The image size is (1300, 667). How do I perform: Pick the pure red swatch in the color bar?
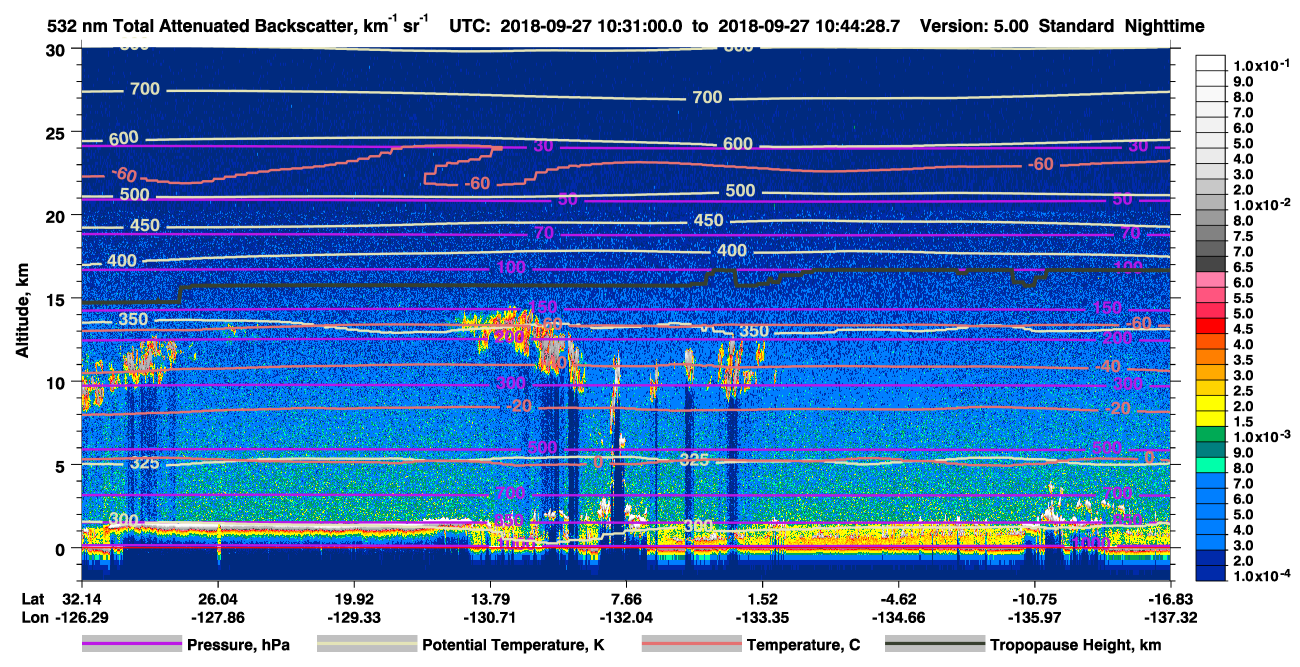click(x=1210, y=327)
